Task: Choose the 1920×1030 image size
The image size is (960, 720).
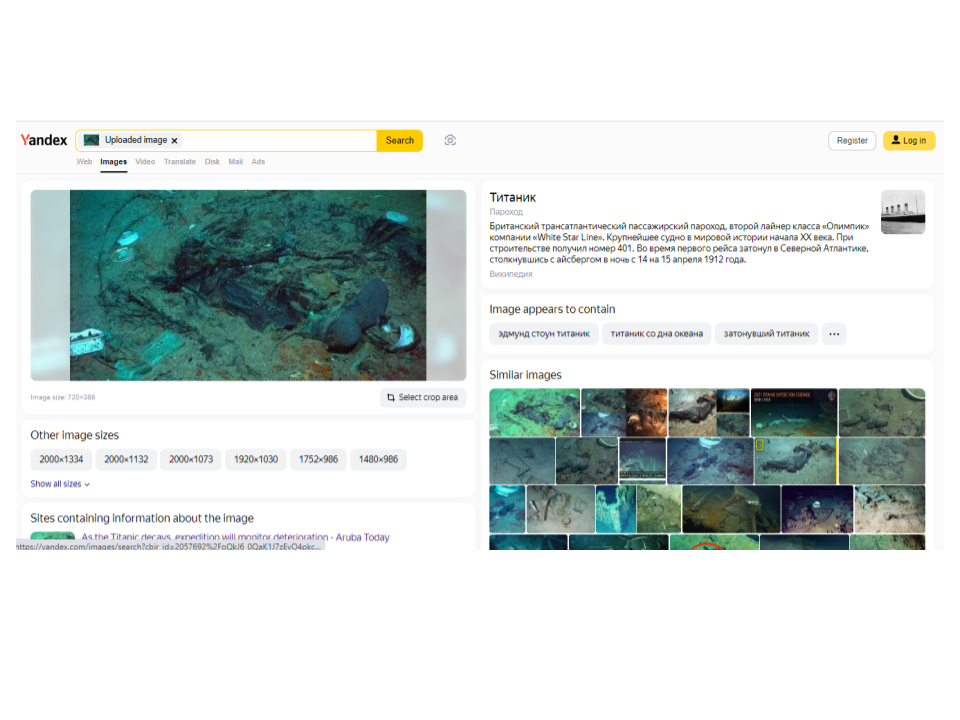Action: coord(255,460)
